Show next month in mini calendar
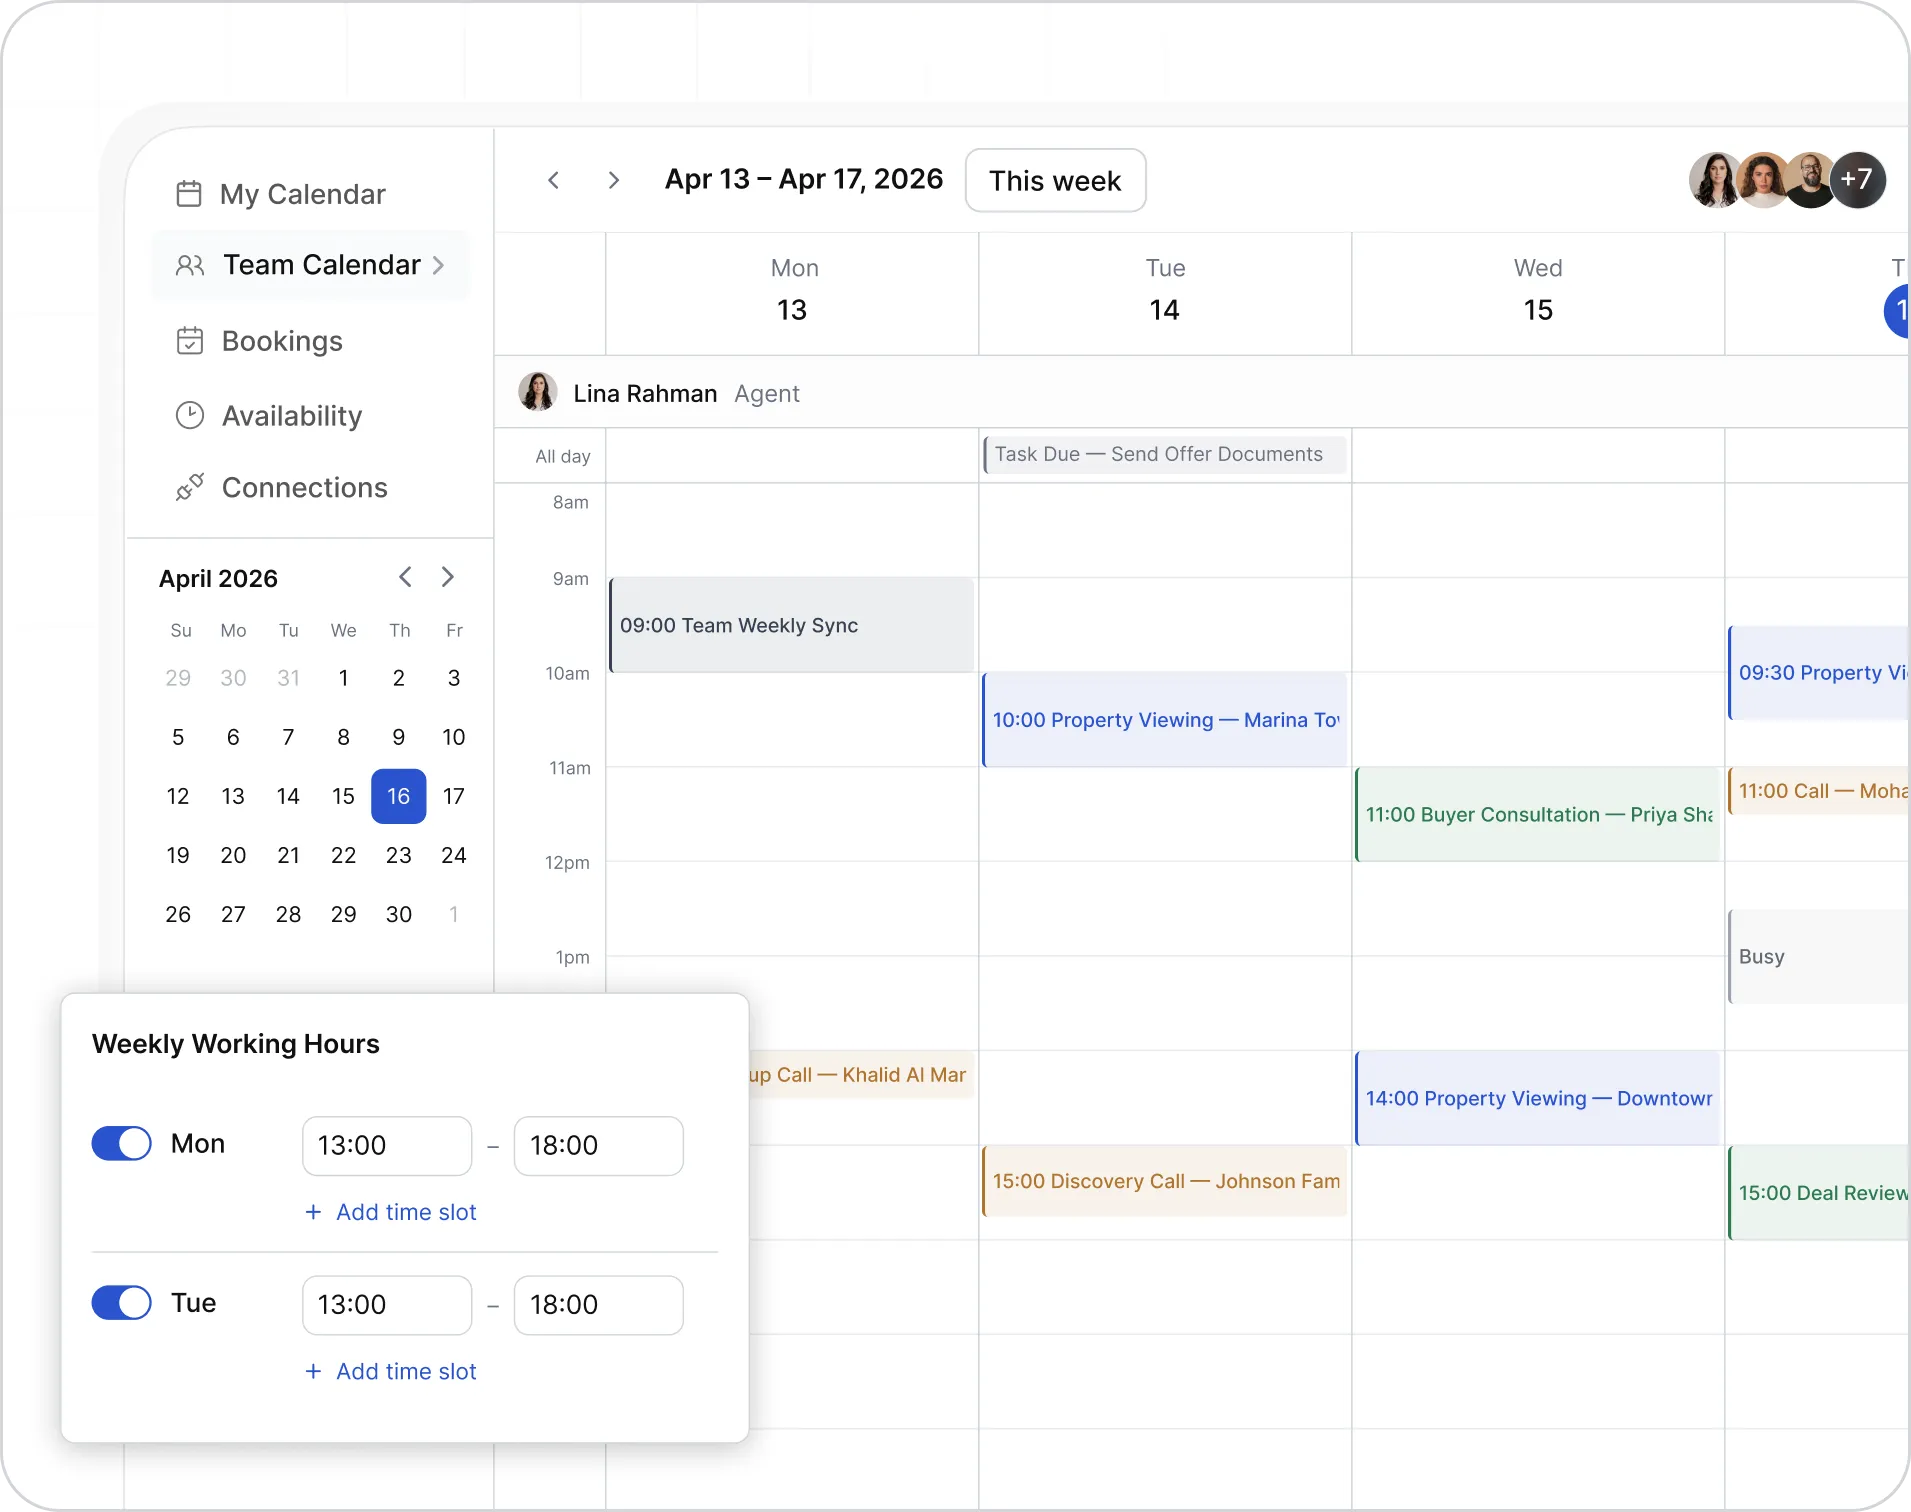The image size is (1911, 1512). tap(448, 577)
